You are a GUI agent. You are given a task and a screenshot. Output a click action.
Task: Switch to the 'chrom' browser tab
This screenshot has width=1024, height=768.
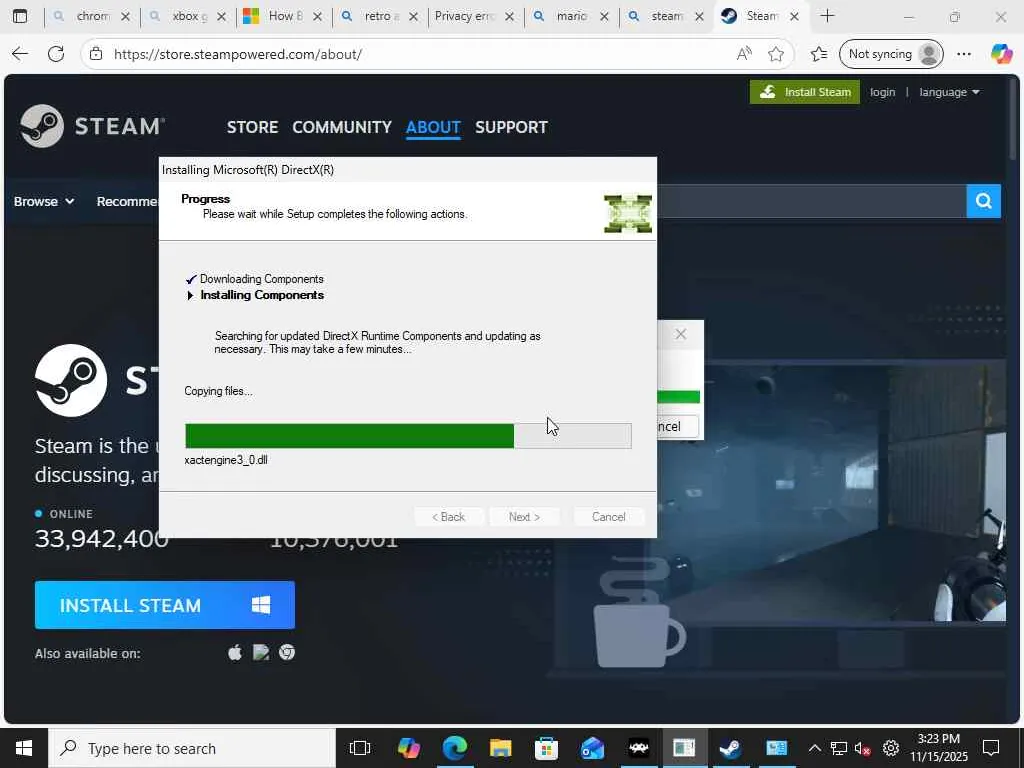tap(92, 16)
